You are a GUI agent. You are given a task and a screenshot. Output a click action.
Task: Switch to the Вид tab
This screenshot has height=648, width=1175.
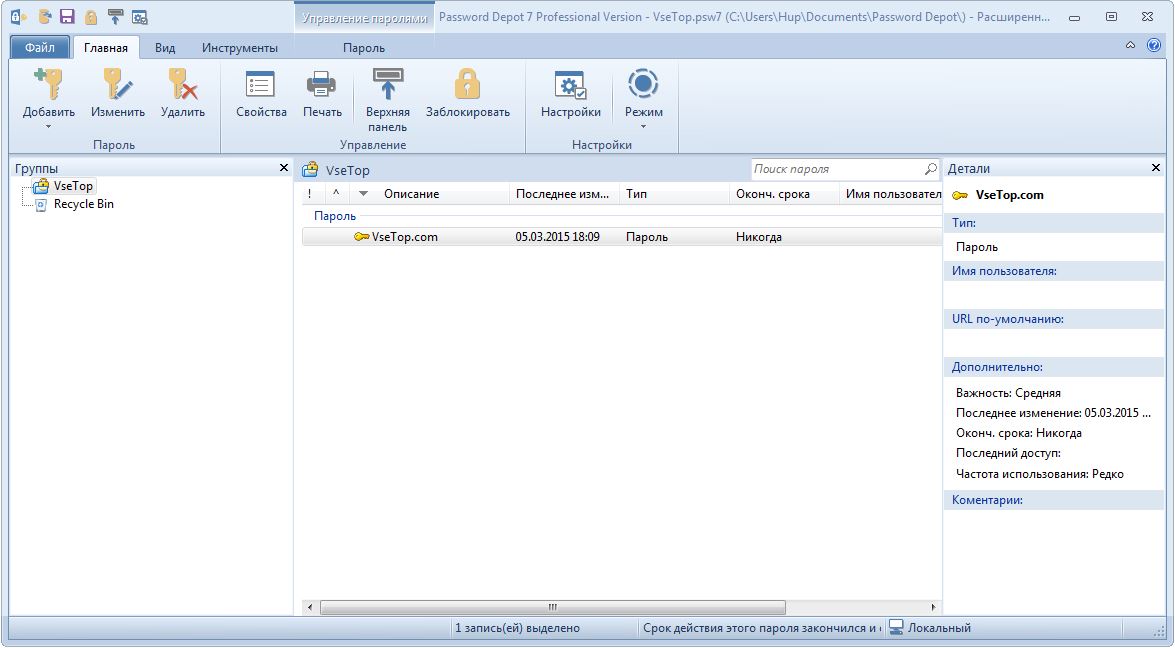click(x=165, y=48)
